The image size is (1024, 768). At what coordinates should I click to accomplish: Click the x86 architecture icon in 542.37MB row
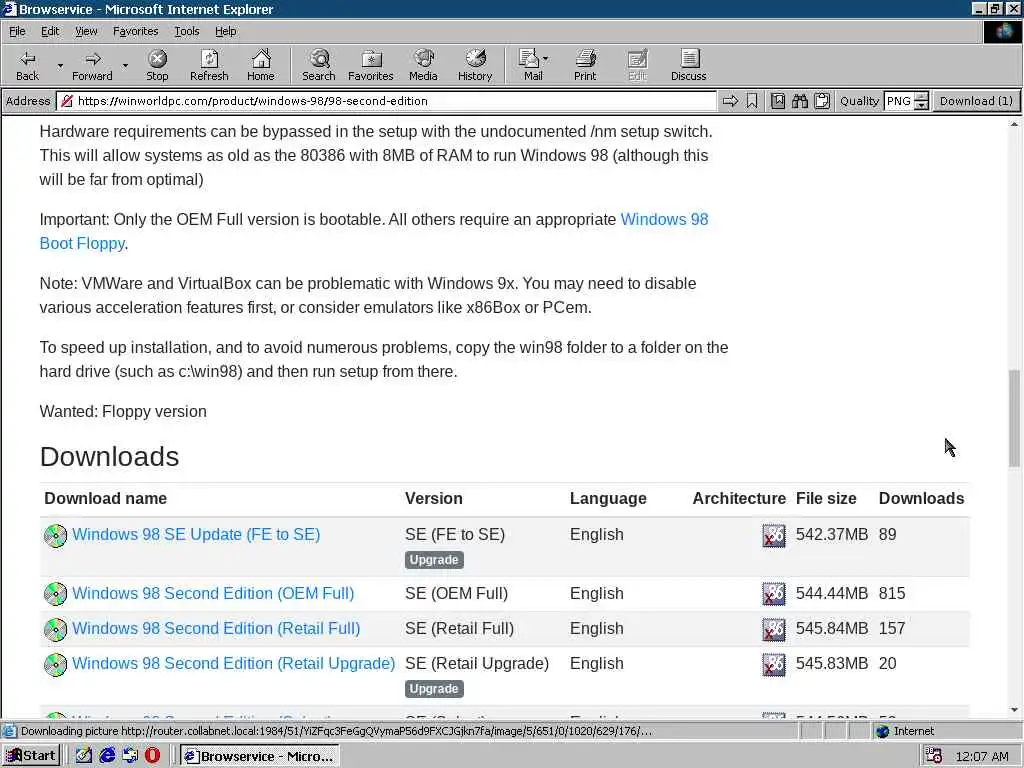(x=774, y=536)
